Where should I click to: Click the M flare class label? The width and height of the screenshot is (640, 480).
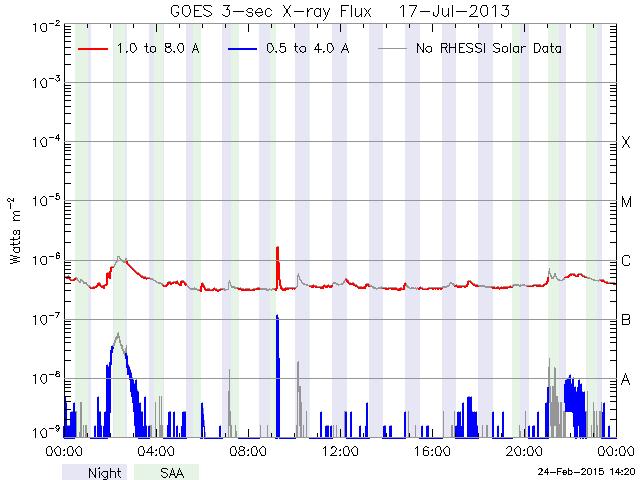tap(626, 202)
